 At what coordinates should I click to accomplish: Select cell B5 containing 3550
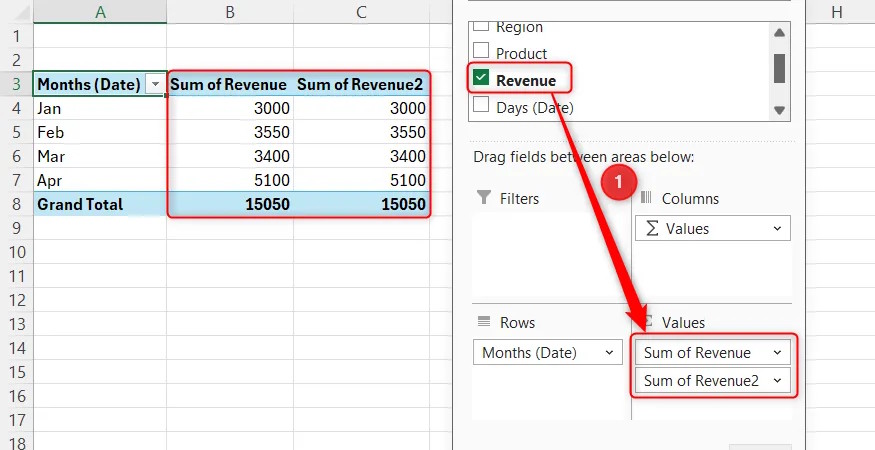(230, 132)
